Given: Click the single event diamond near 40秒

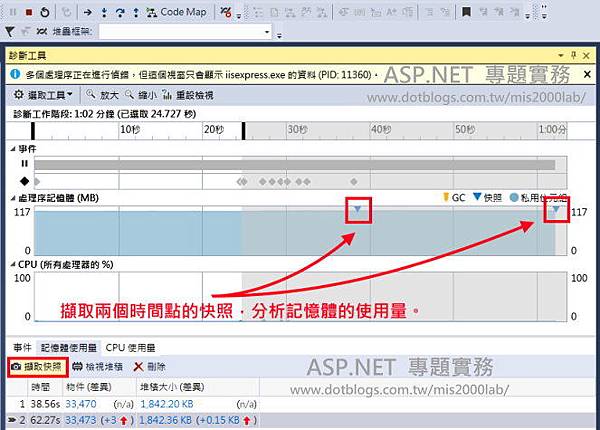Looking at the screenshot, I should 354,181.
